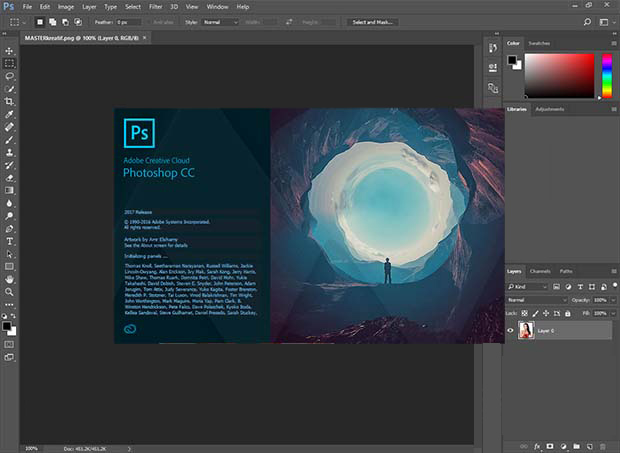Viewport: 620px width, 453px height.
Task: Create a new layer icon
Action: [x=590, y=446]
